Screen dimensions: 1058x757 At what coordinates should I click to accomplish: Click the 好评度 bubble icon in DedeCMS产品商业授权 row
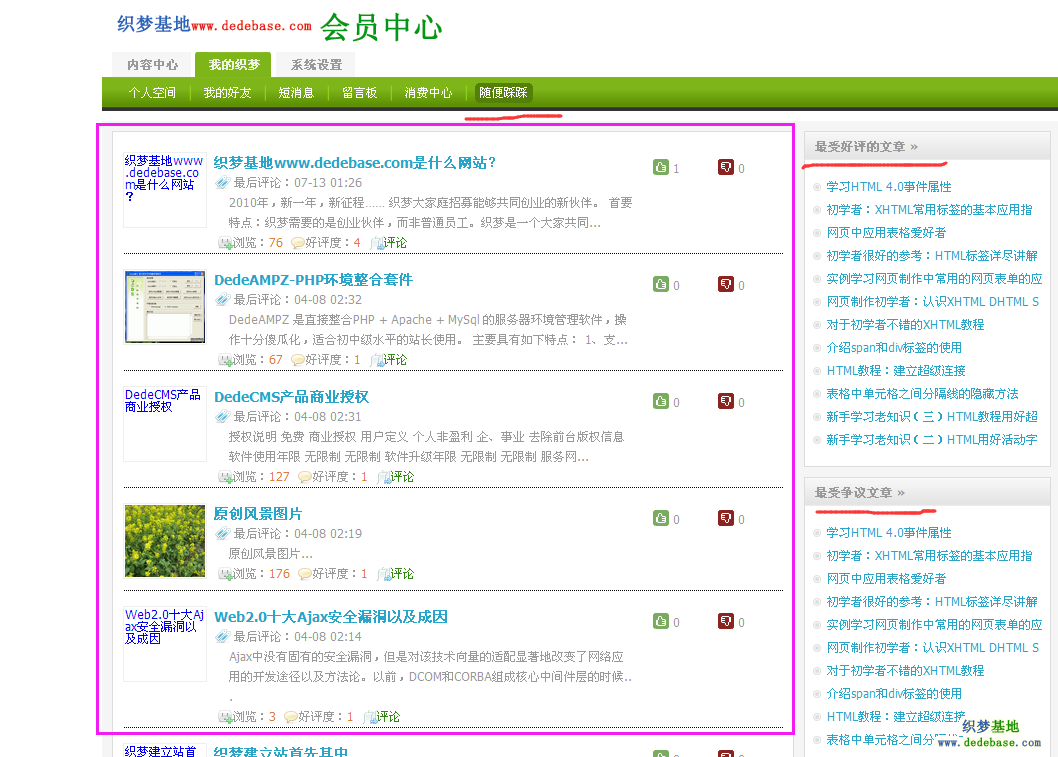[x=305, y=477]
